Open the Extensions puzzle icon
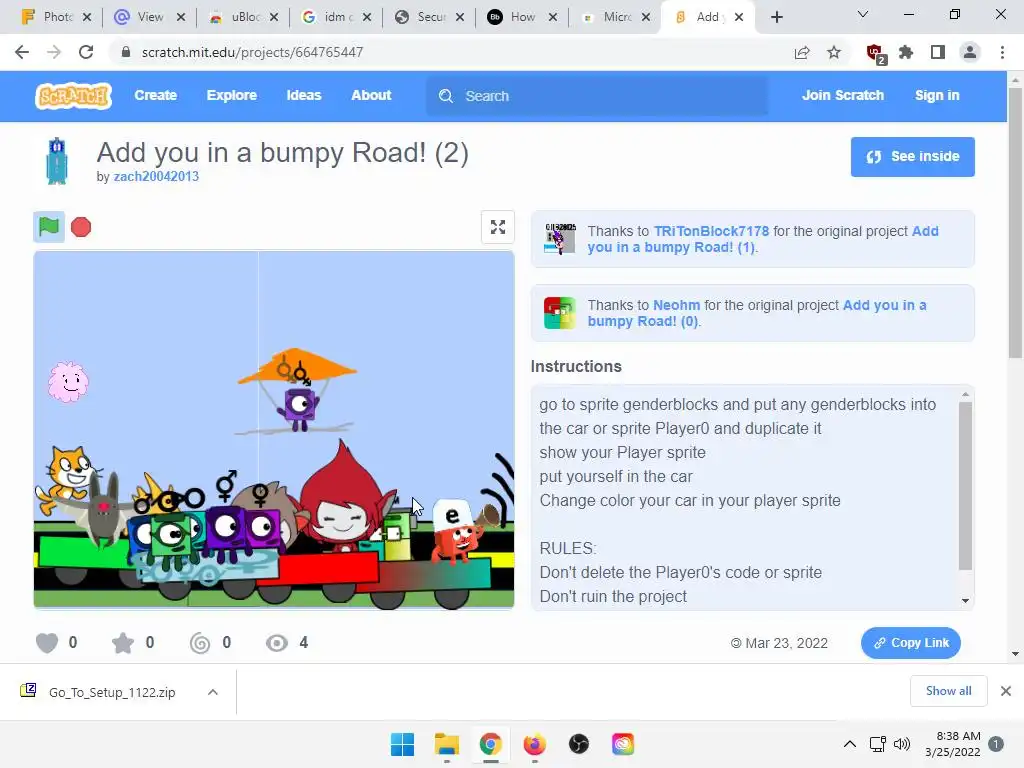The image size is (1024, 768). pyautogui.click(x=906, y=52)
